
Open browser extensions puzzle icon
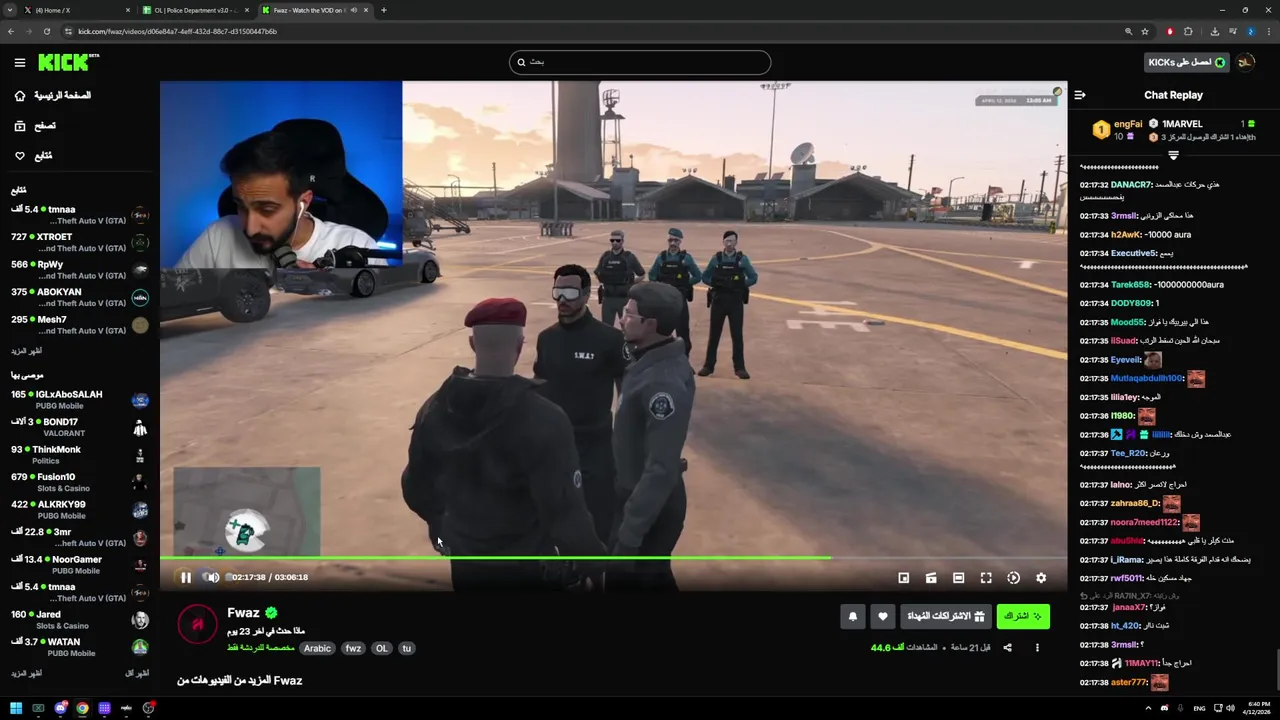coord(1188,31)
